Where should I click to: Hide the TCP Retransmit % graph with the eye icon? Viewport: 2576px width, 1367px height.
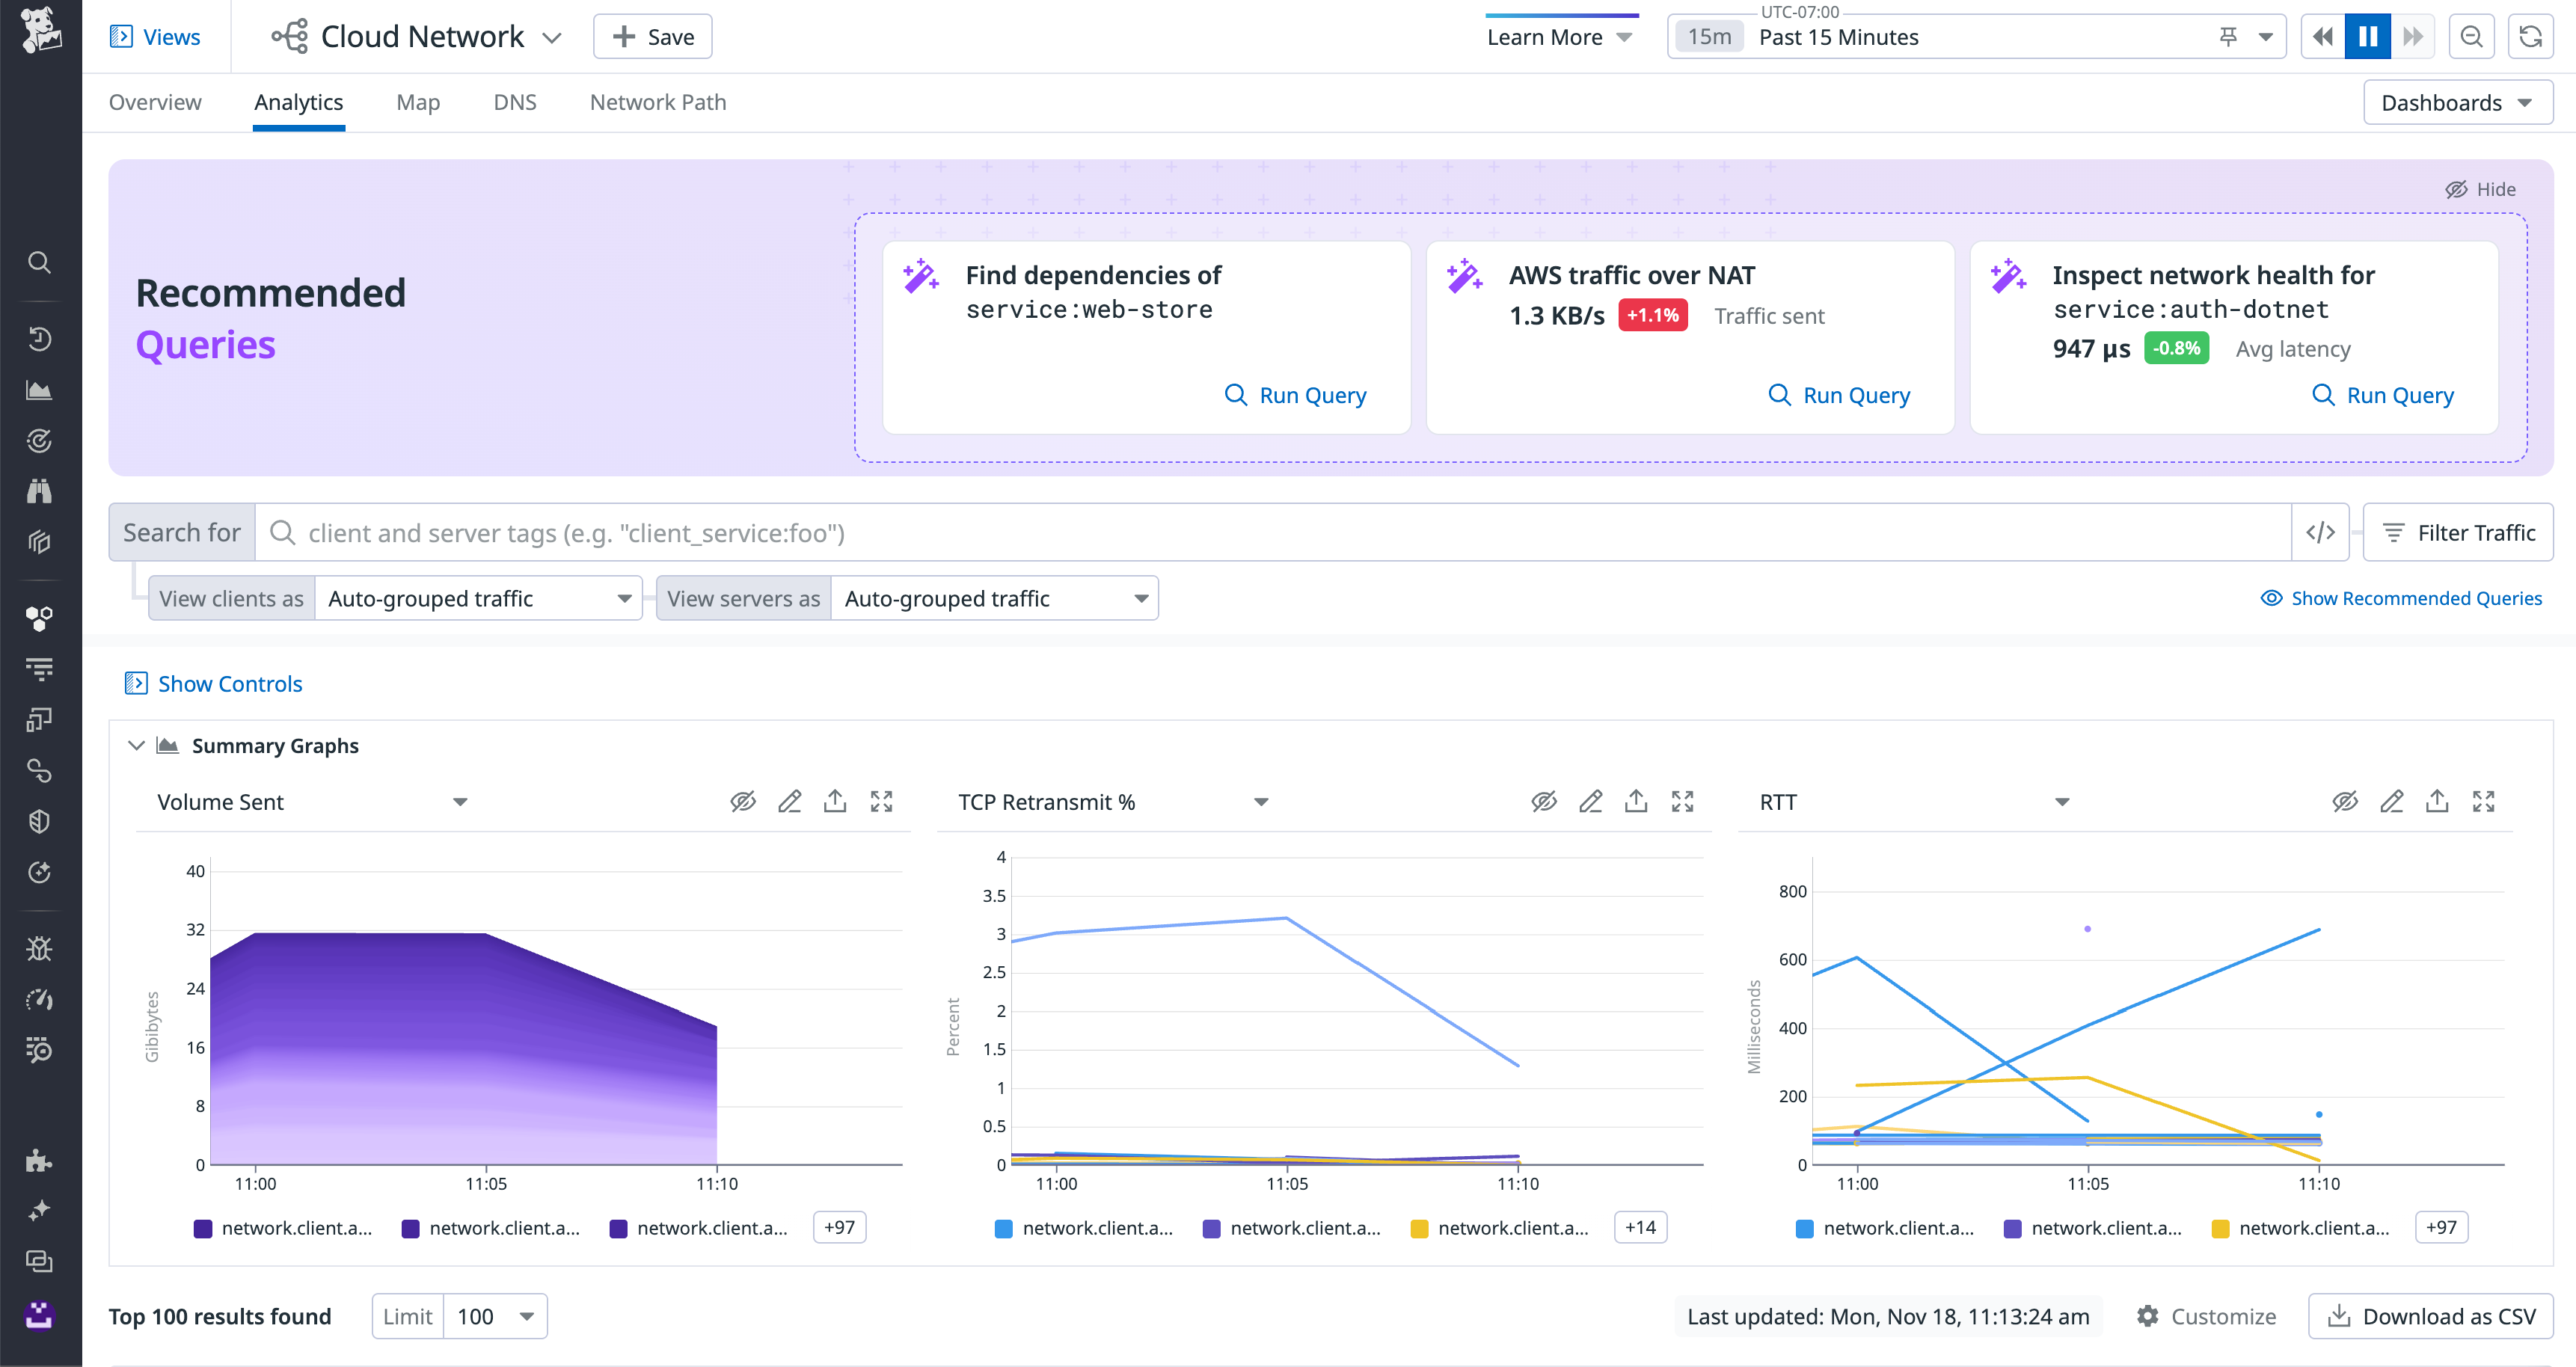[1544, 801]
